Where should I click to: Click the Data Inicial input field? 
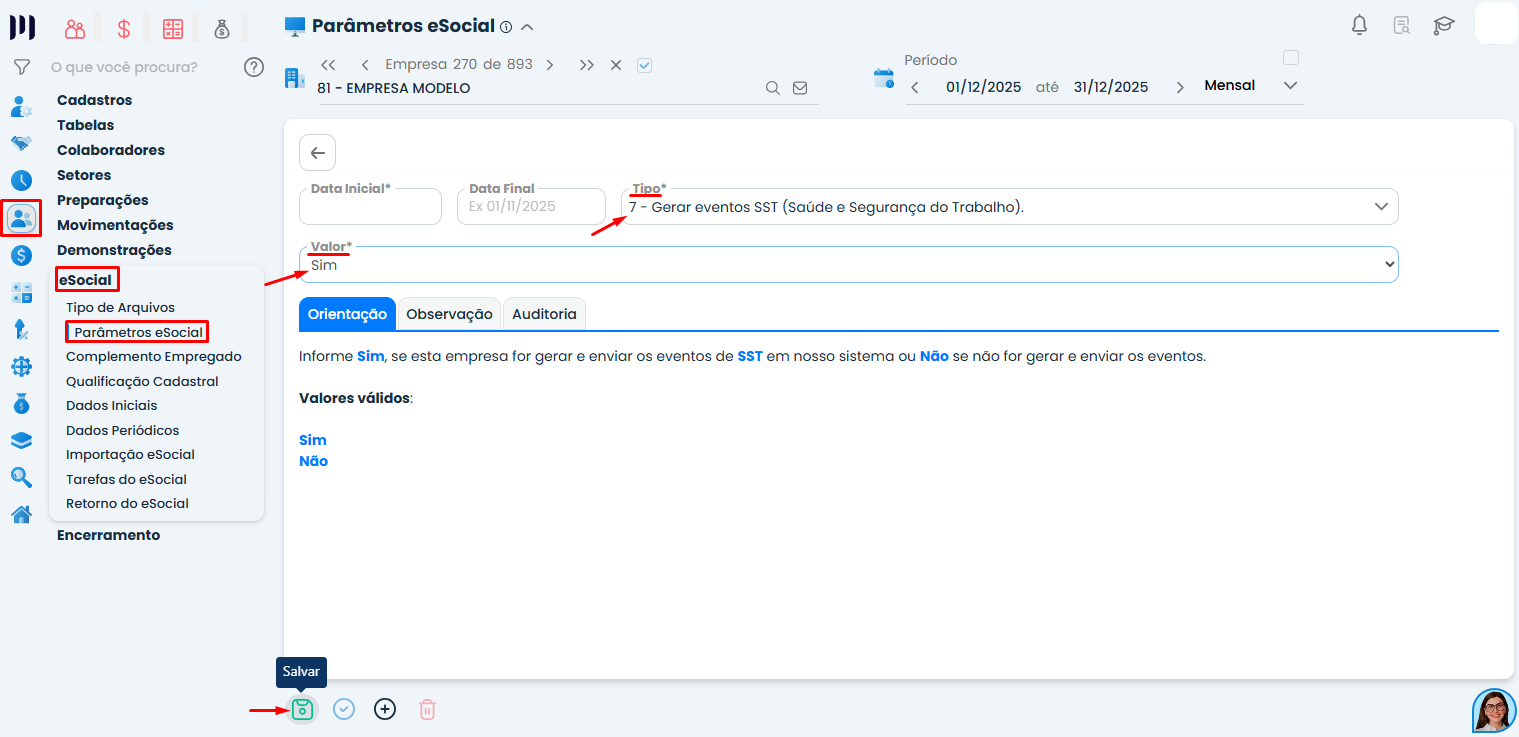(x=370, y=207)
